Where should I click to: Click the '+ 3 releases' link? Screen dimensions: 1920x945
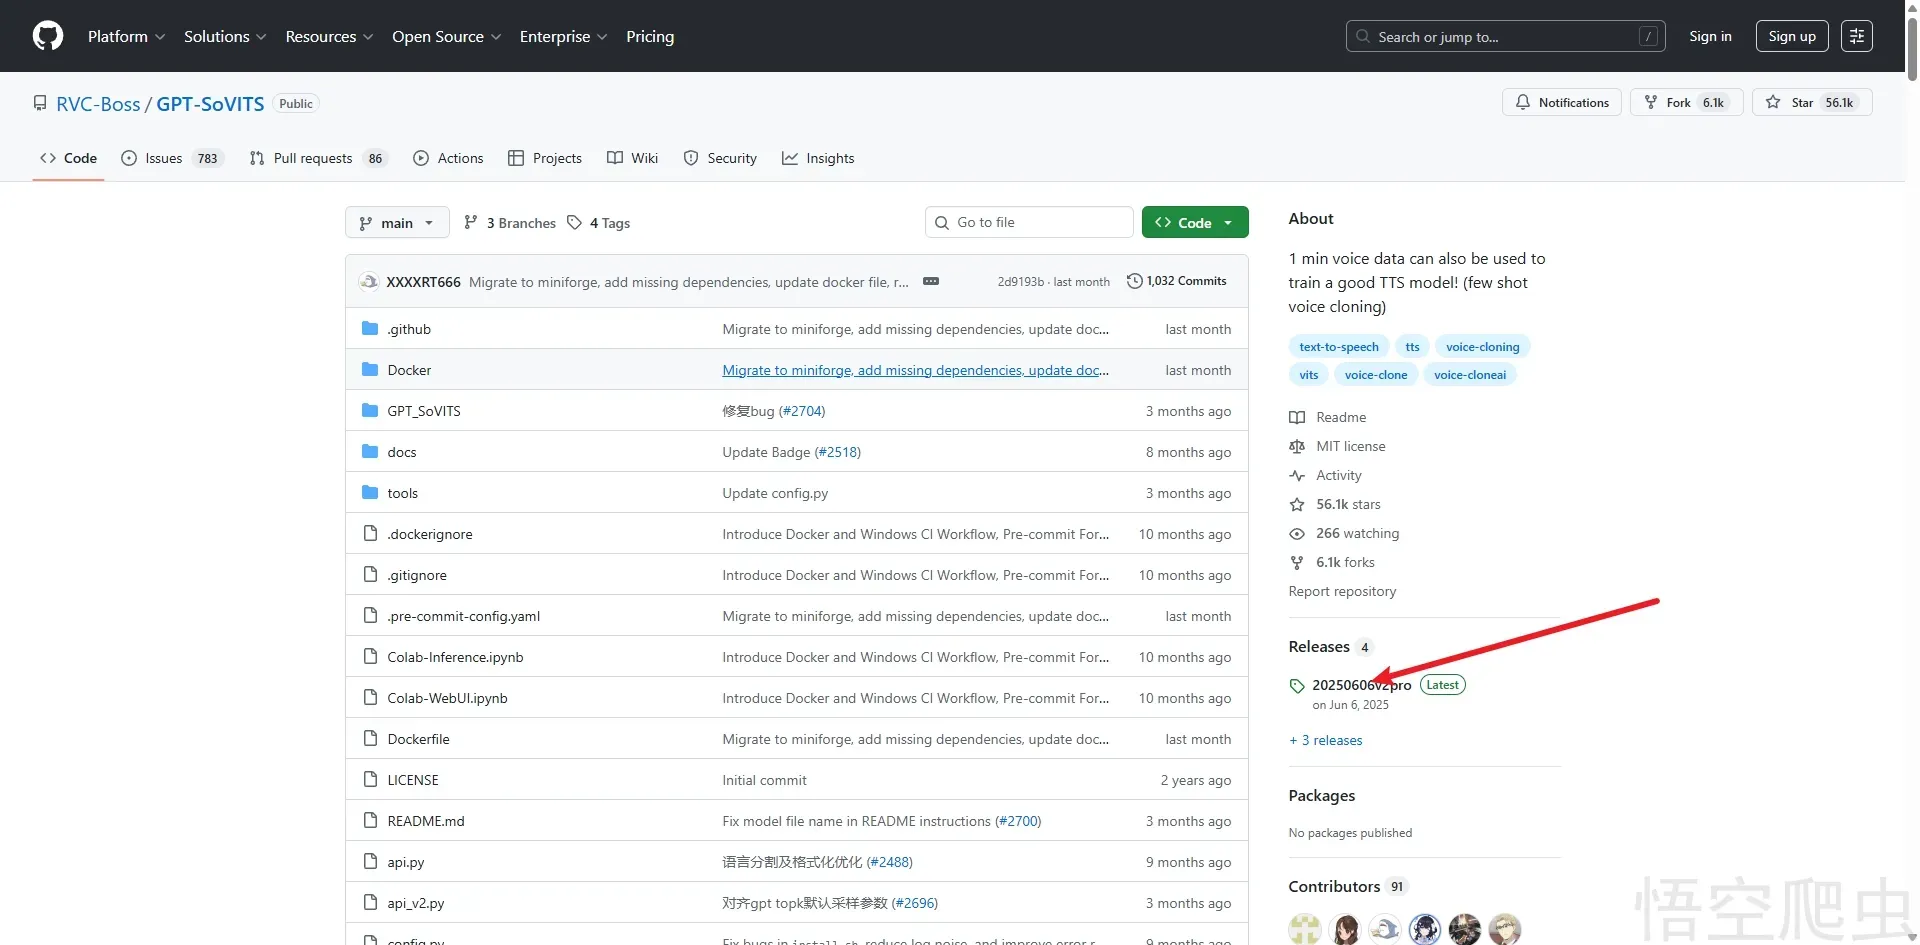1326,740
